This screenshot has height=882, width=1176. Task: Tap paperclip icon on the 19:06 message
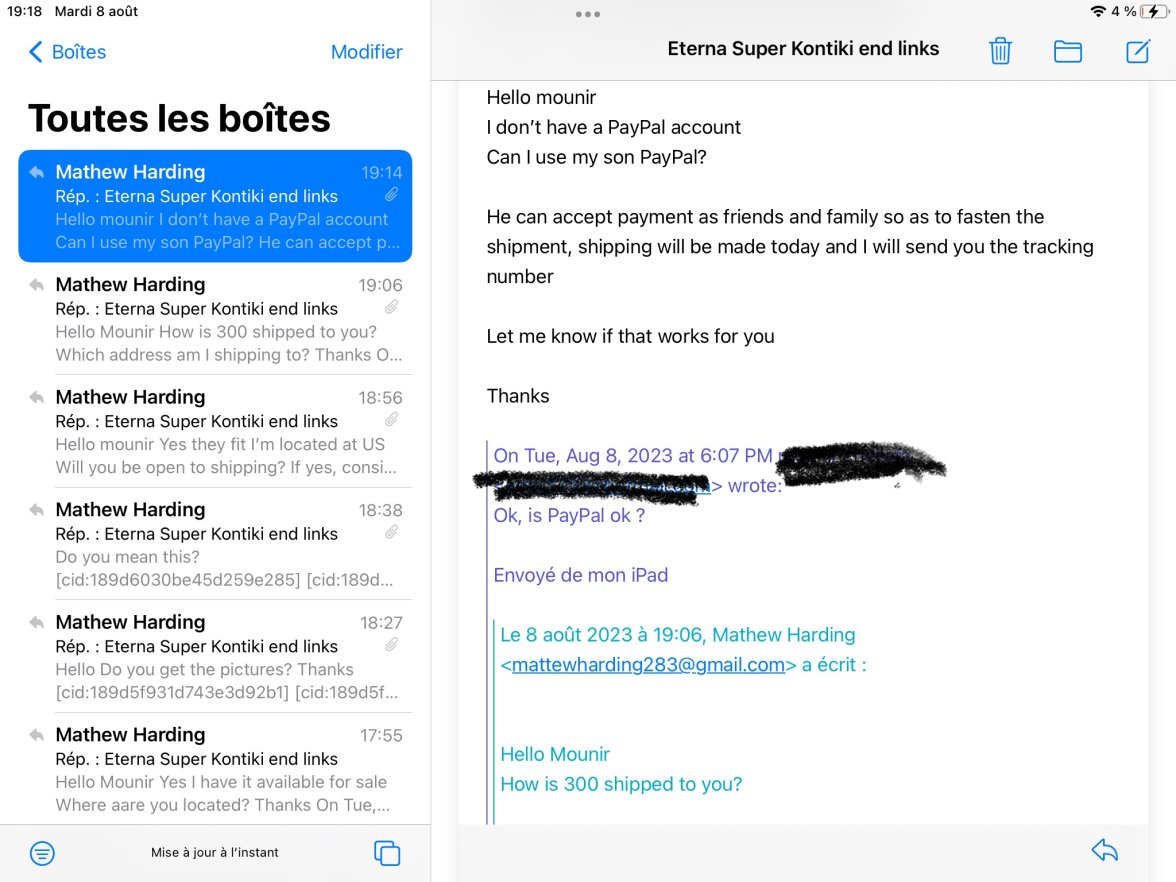[x=393, y=307]
